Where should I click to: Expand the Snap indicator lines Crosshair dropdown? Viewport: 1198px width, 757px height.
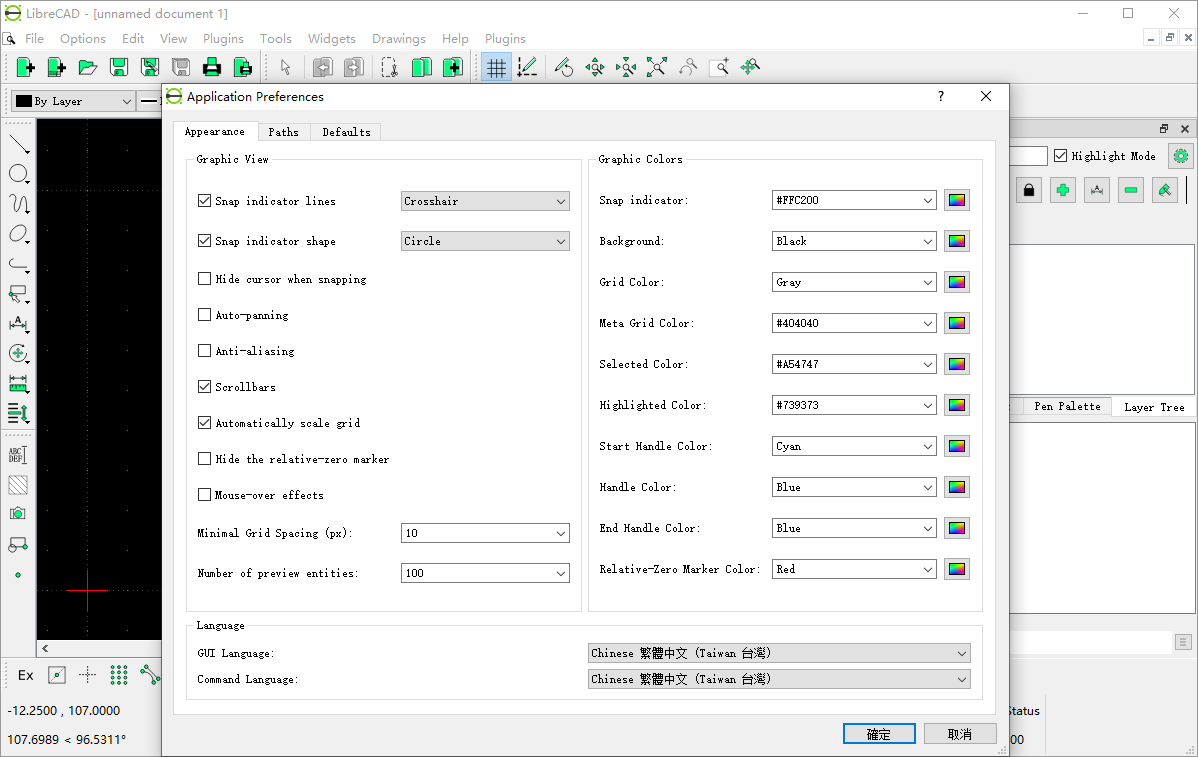[x=485, y=201]
